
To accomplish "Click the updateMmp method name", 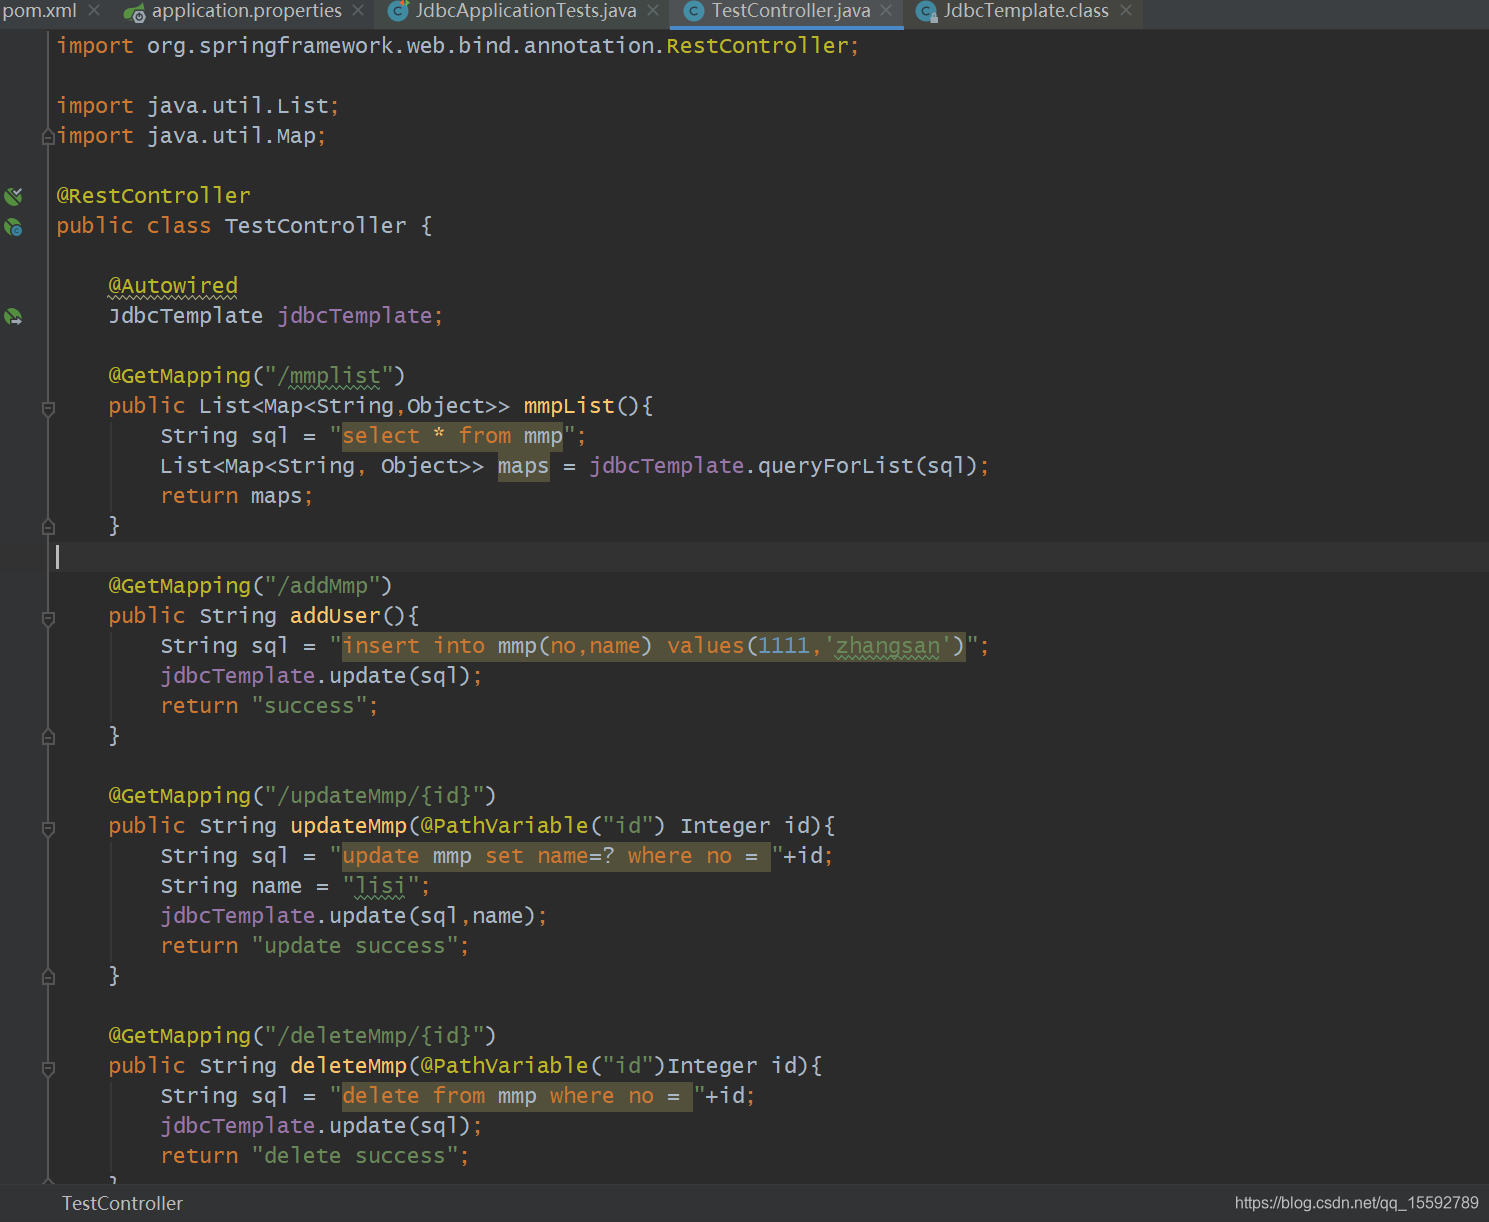I will 348,826.
